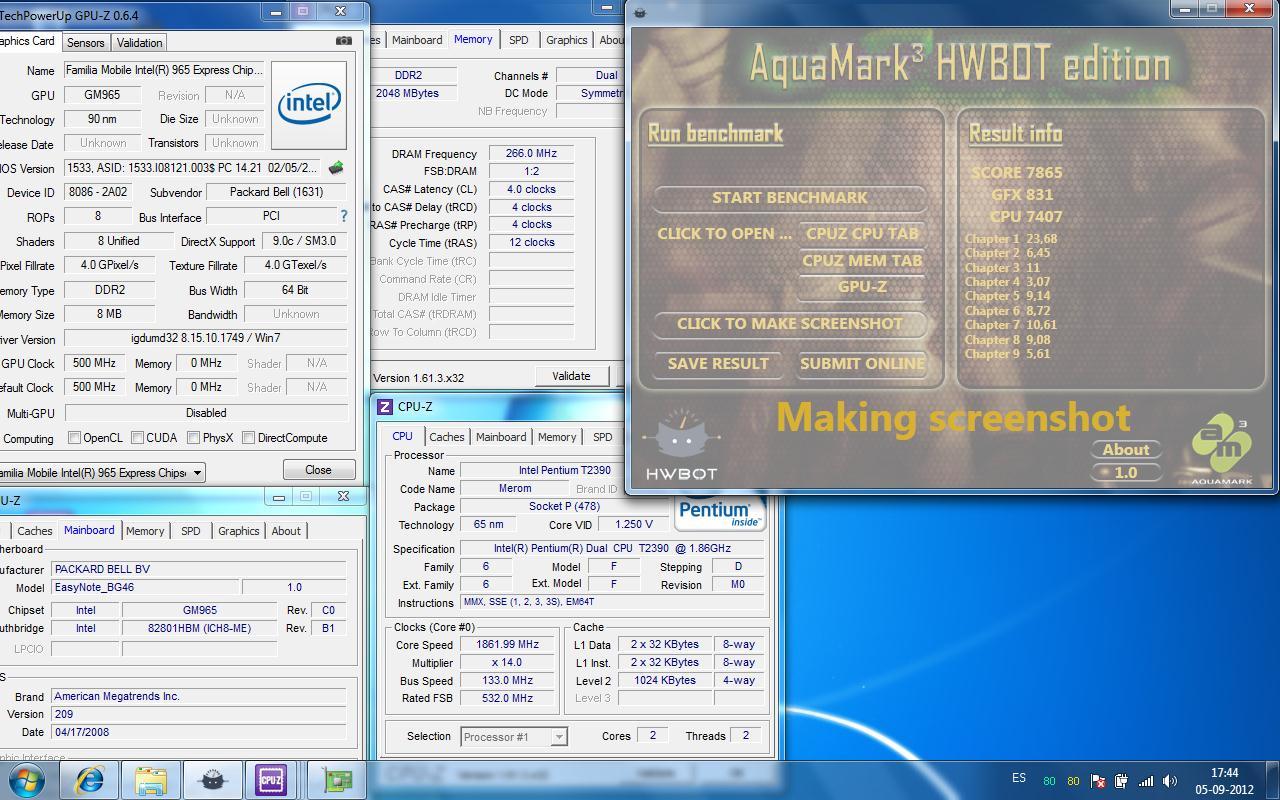Open the GPU selection dropdown in GPU-Z
Viewport: 1280px width, 800px height.
click(197, 472)
